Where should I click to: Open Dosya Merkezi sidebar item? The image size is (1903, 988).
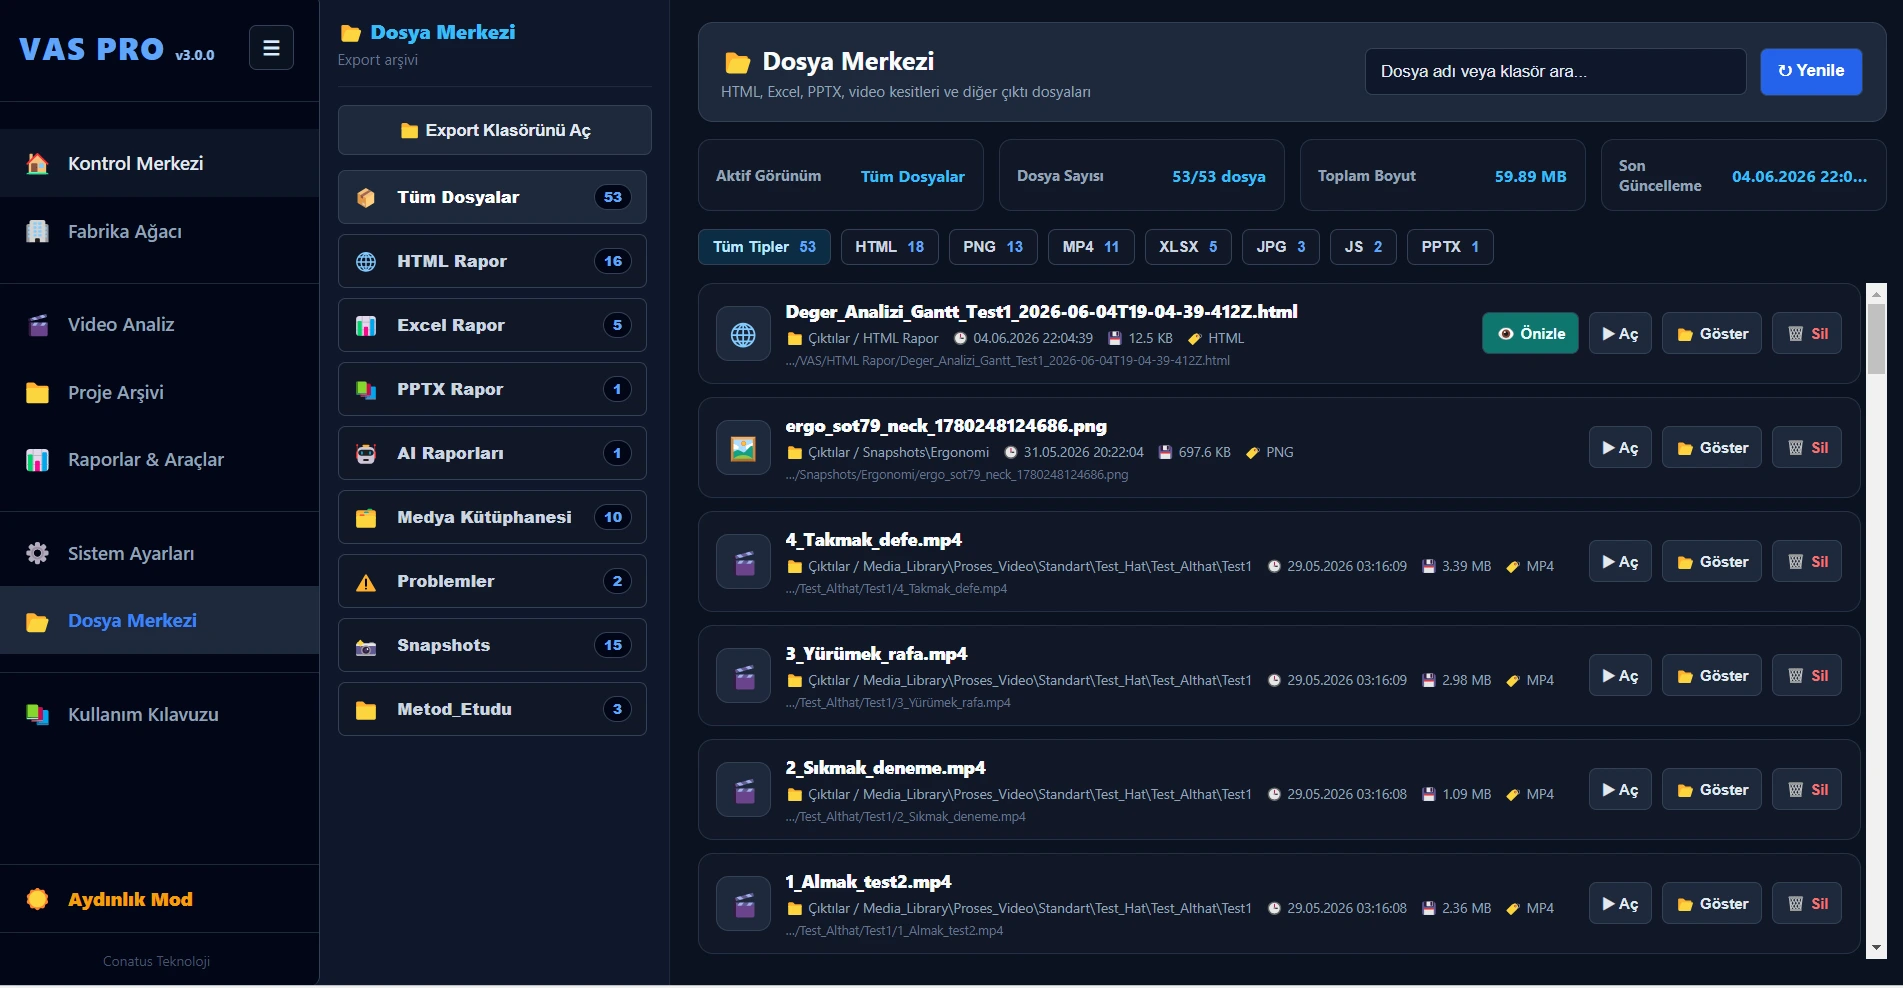159,620
